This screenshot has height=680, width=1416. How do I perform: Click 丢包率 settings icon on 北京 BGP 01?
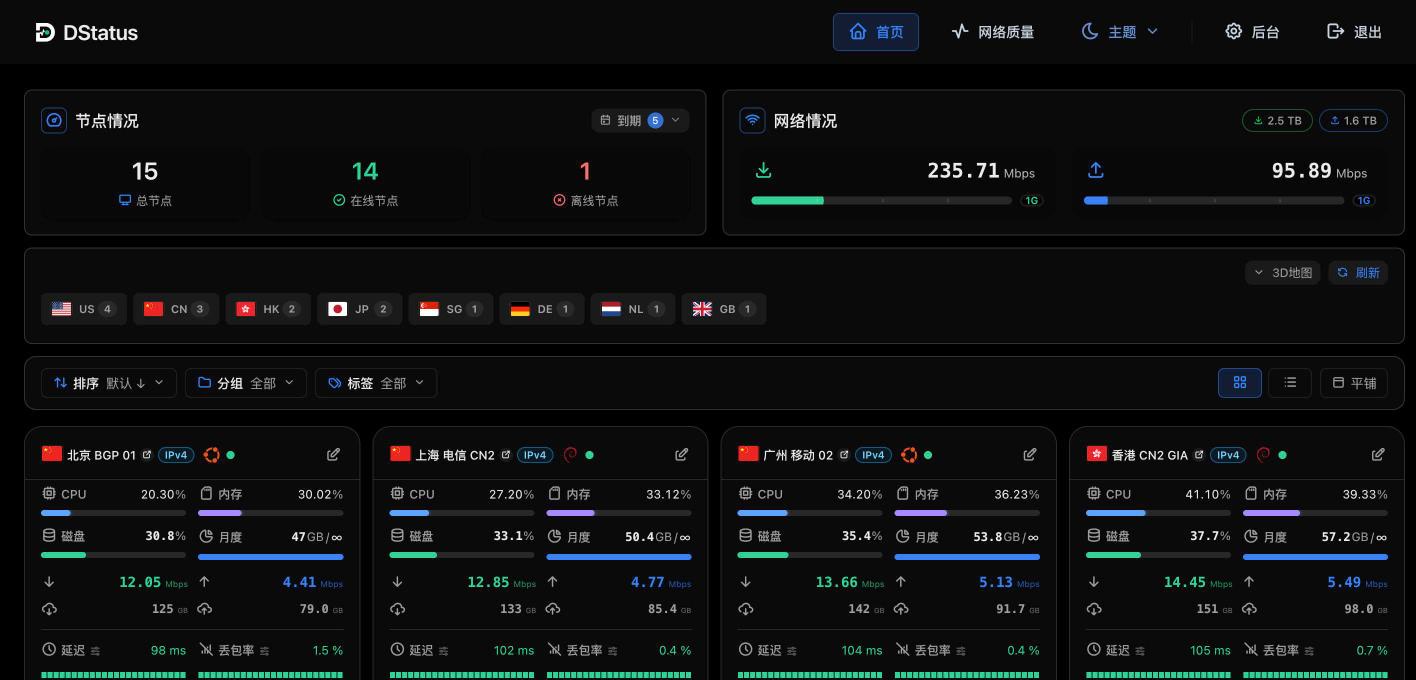[264, 651]
